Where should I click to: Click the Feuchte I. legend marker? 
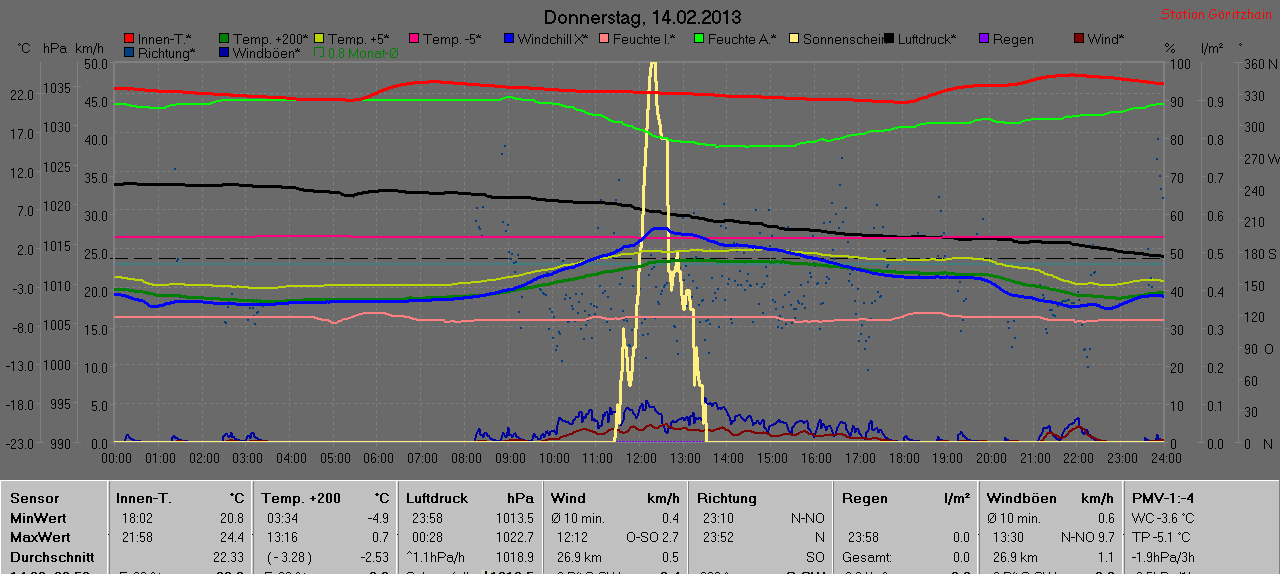tap(603, 39)
